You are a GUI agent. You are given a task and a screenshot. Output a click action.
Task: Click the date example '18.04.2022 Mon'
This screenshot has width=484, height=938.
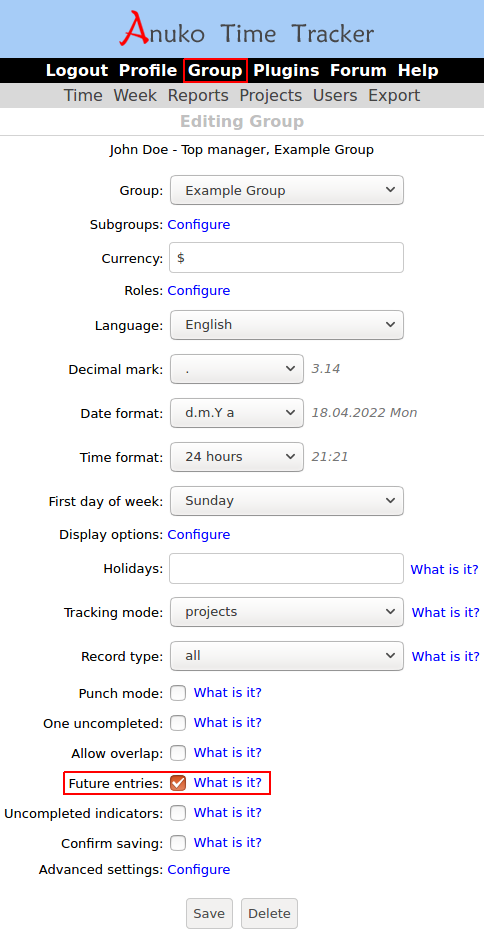click(364, 413)
